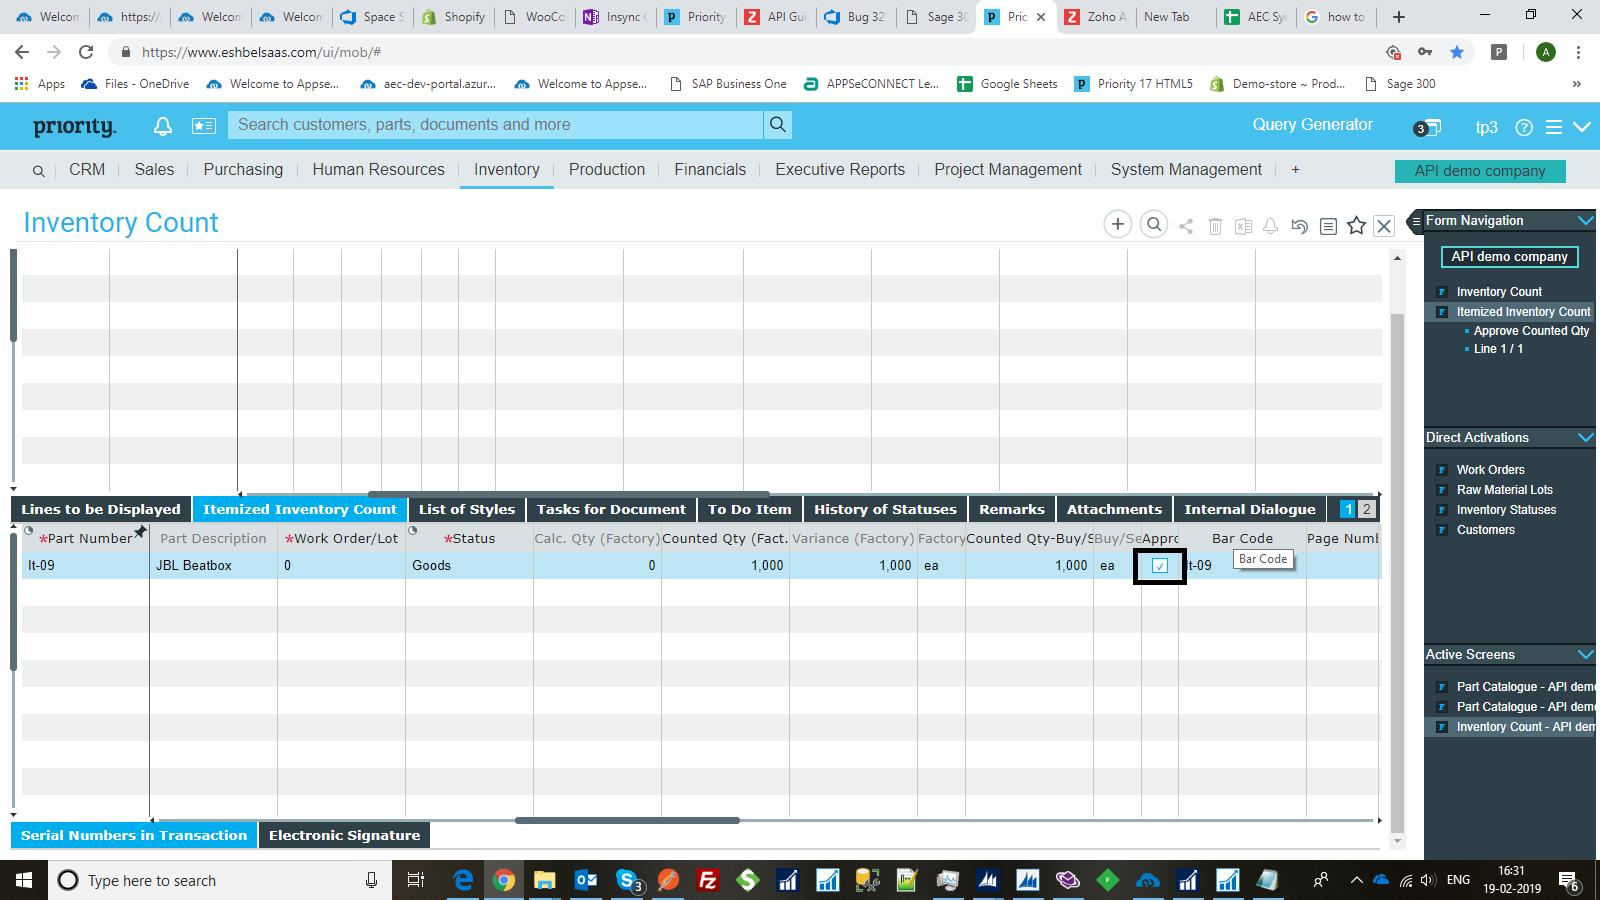Switch to the History of Statuses tab

pos(885,509)
